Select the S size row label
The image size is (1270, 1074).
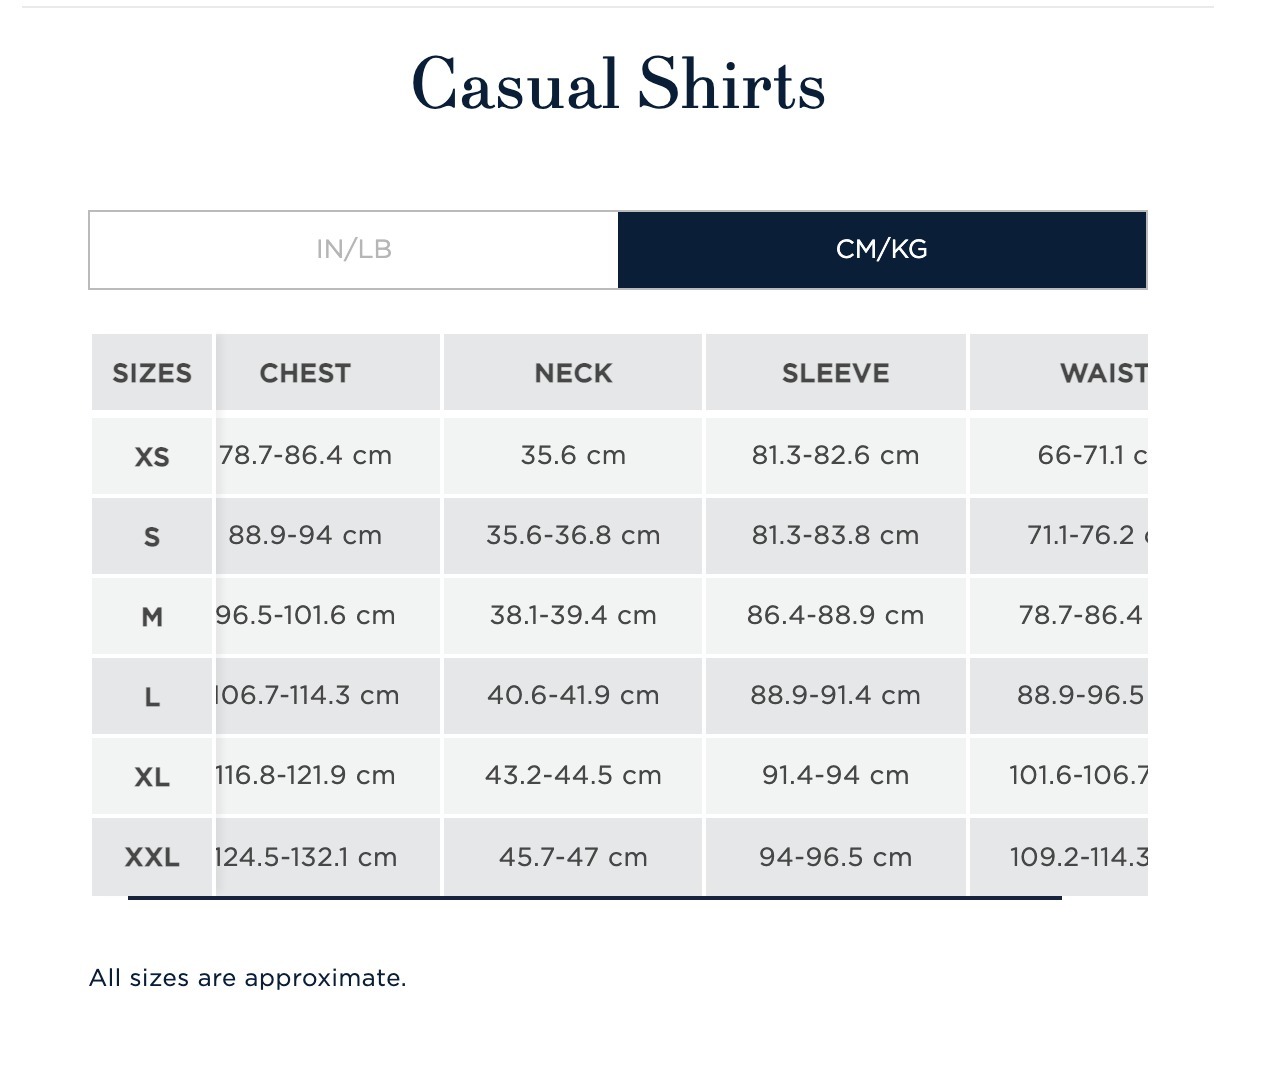pos(152,537)
